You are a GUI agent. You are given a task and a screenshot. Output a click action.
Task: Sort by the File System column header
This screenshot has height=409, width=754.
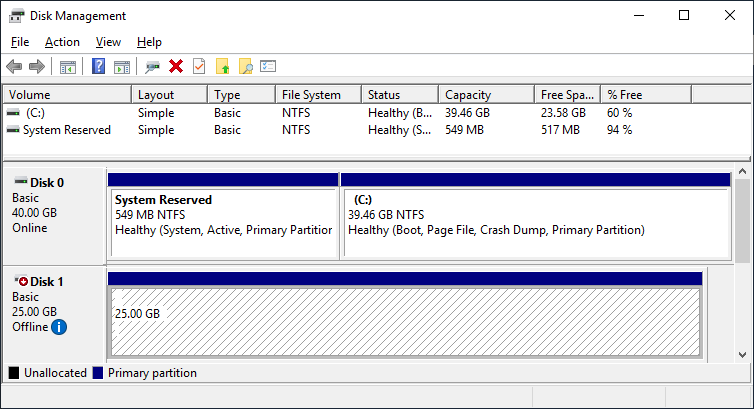pyautogui.click(x=318, y=95)
